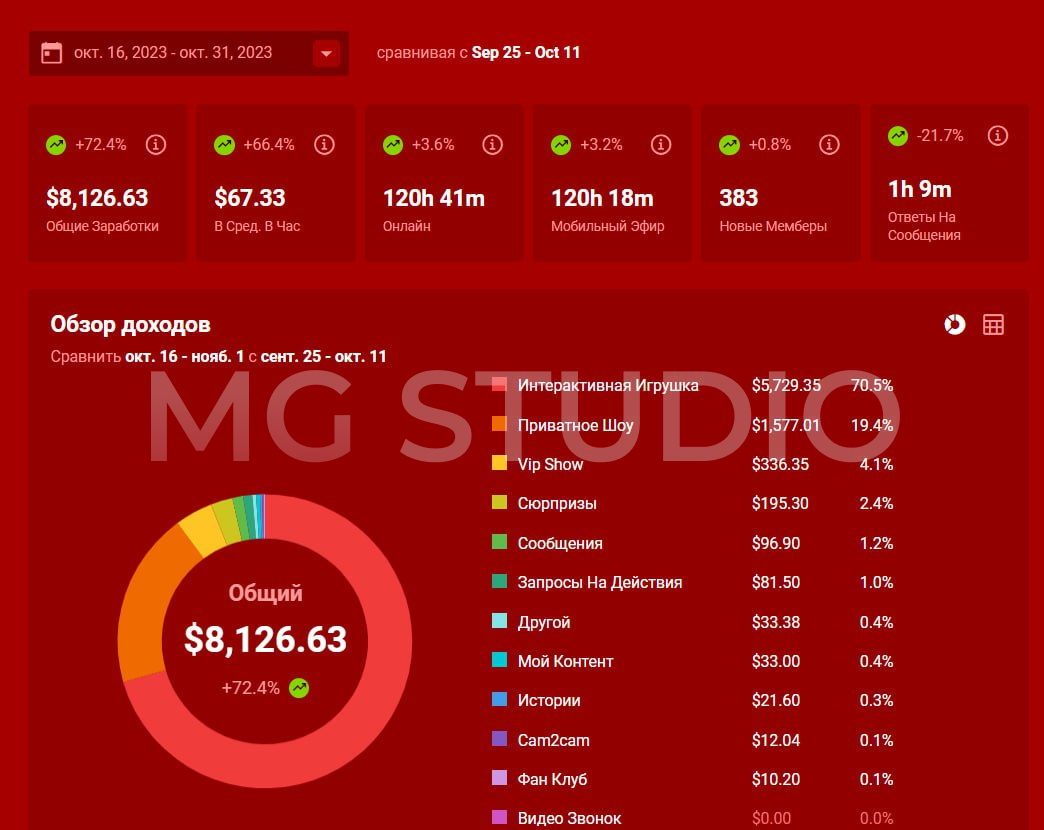Click info icon on Общие Заработки card
This screenshot has height=830, width=1044.
tap(155, 145)
